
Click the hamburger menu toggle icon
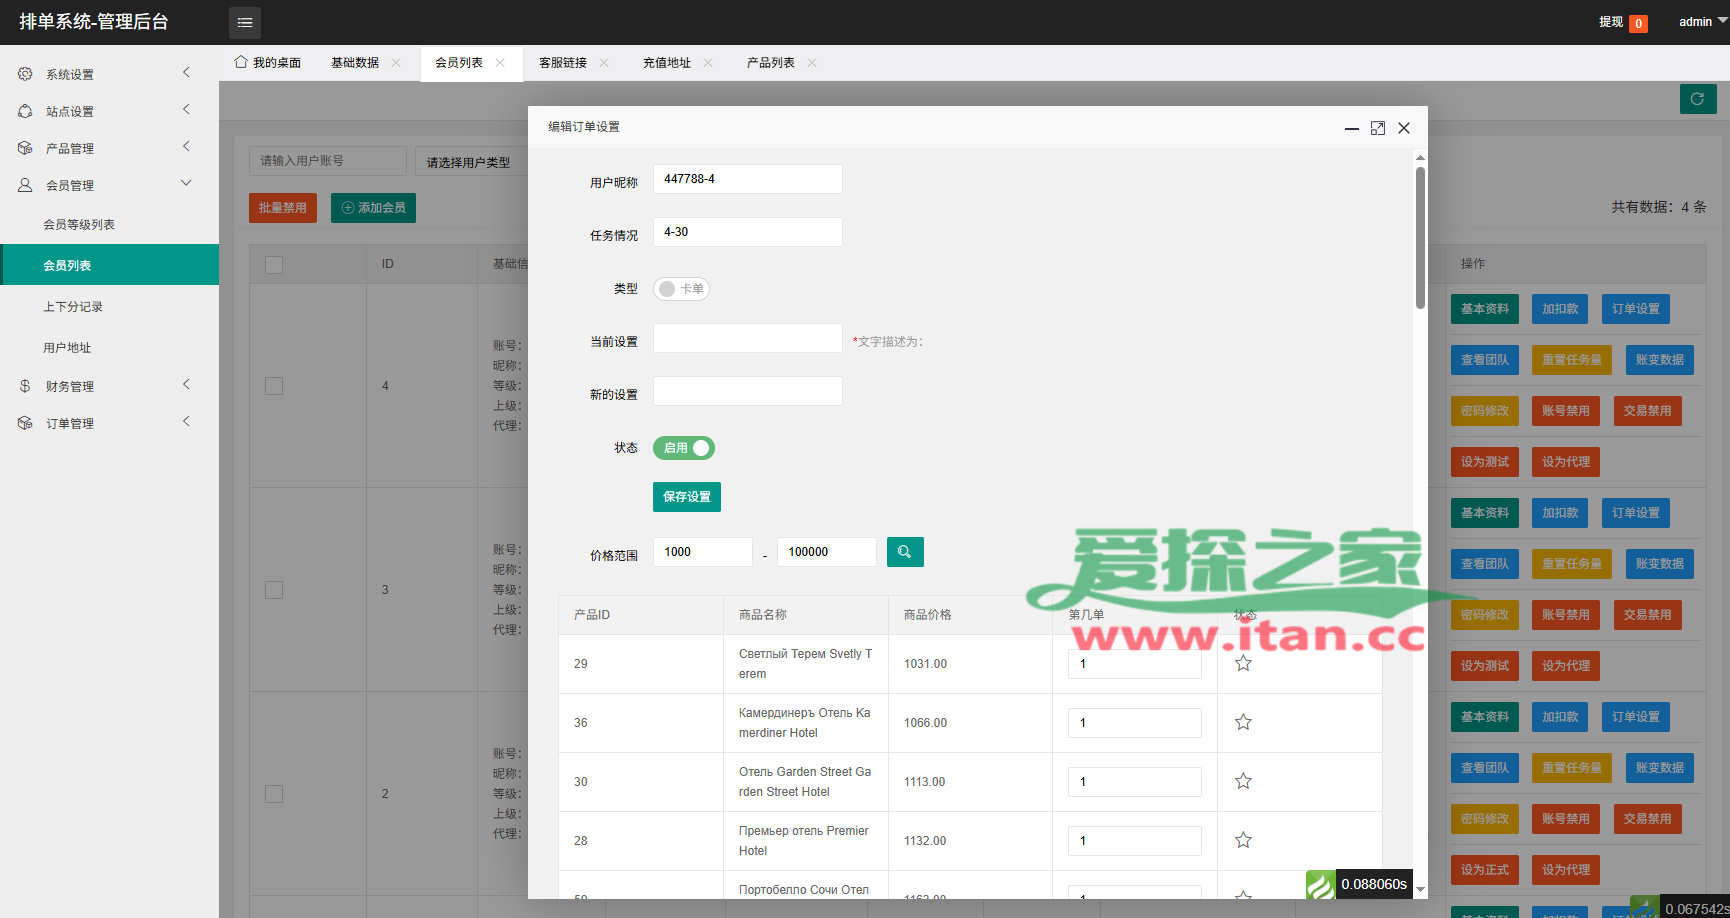[245, 22]
